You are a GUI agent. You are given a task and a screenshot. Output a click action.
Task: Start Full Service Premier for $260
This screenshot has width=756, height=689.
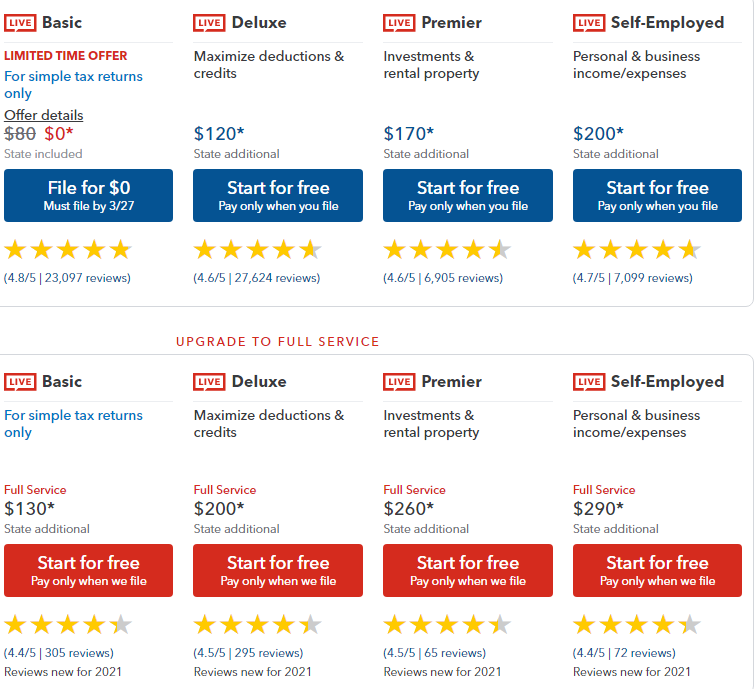point(468,570)
